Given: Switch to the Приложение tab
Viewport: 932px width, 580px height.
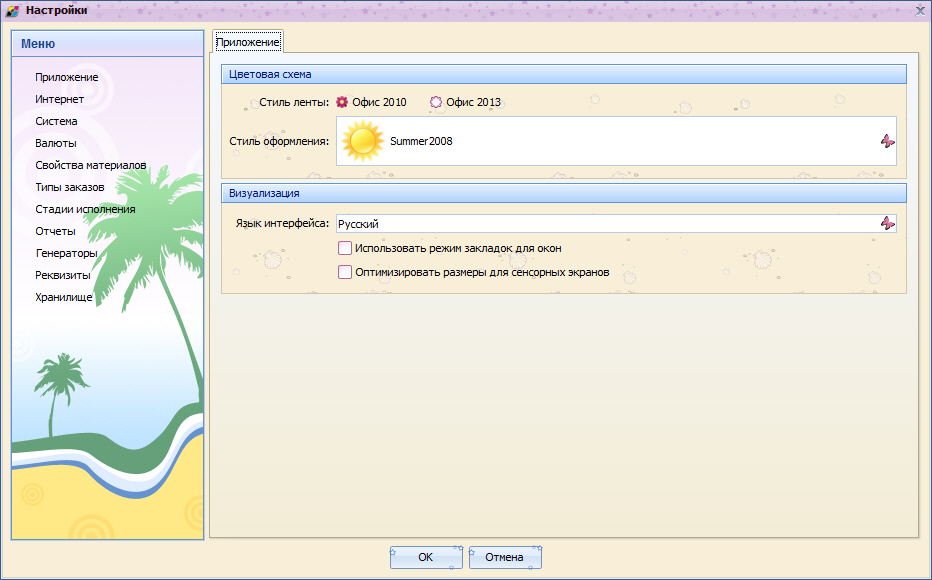Looking at the screenshot, I should coord(248,42).
